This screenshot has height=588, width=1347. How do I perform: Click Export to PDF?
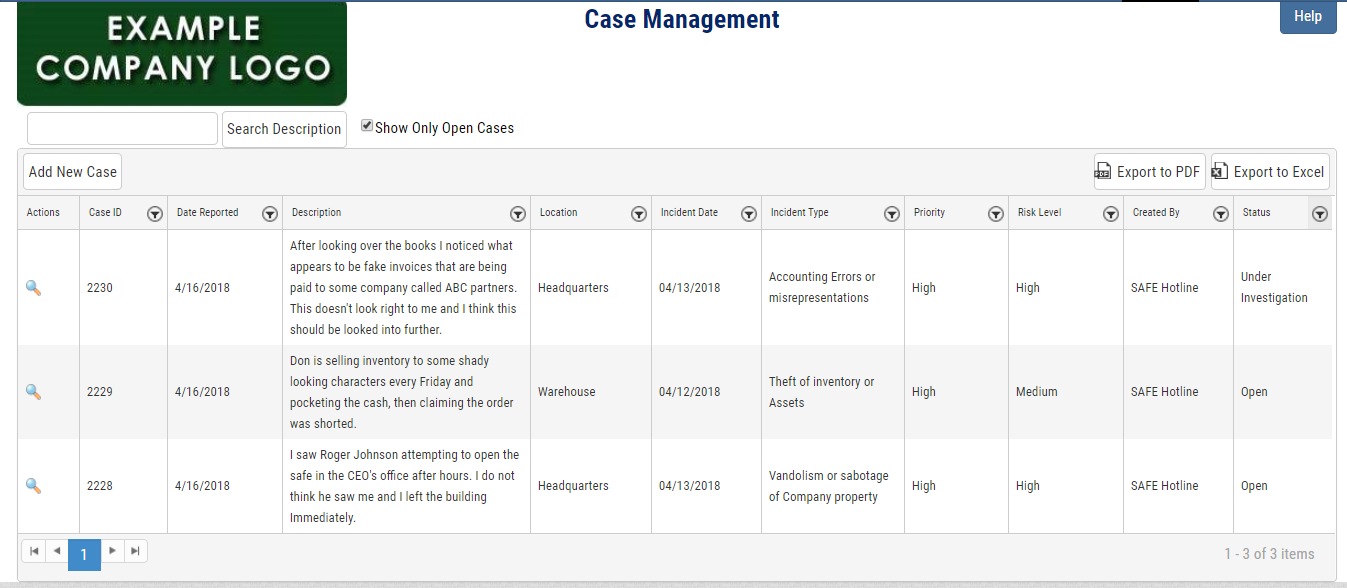[1147, 172]
